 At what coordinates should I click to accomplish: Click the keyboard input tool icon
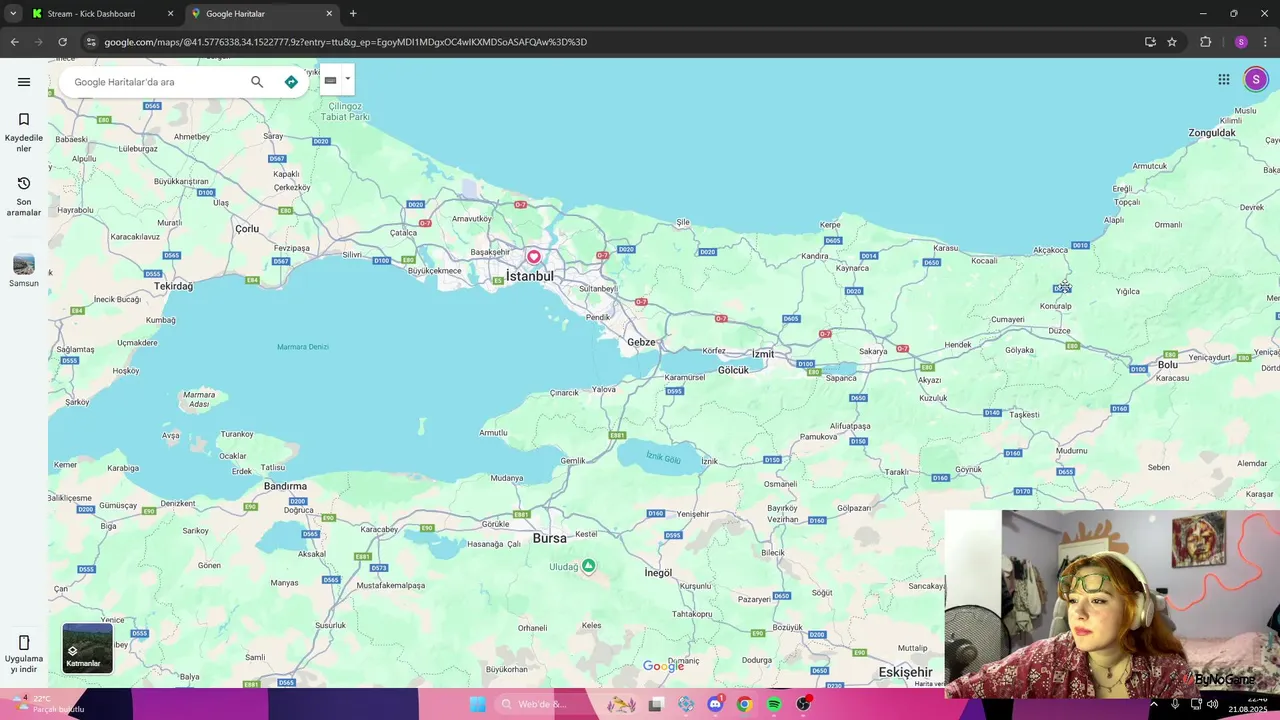[x=330, y=80]
